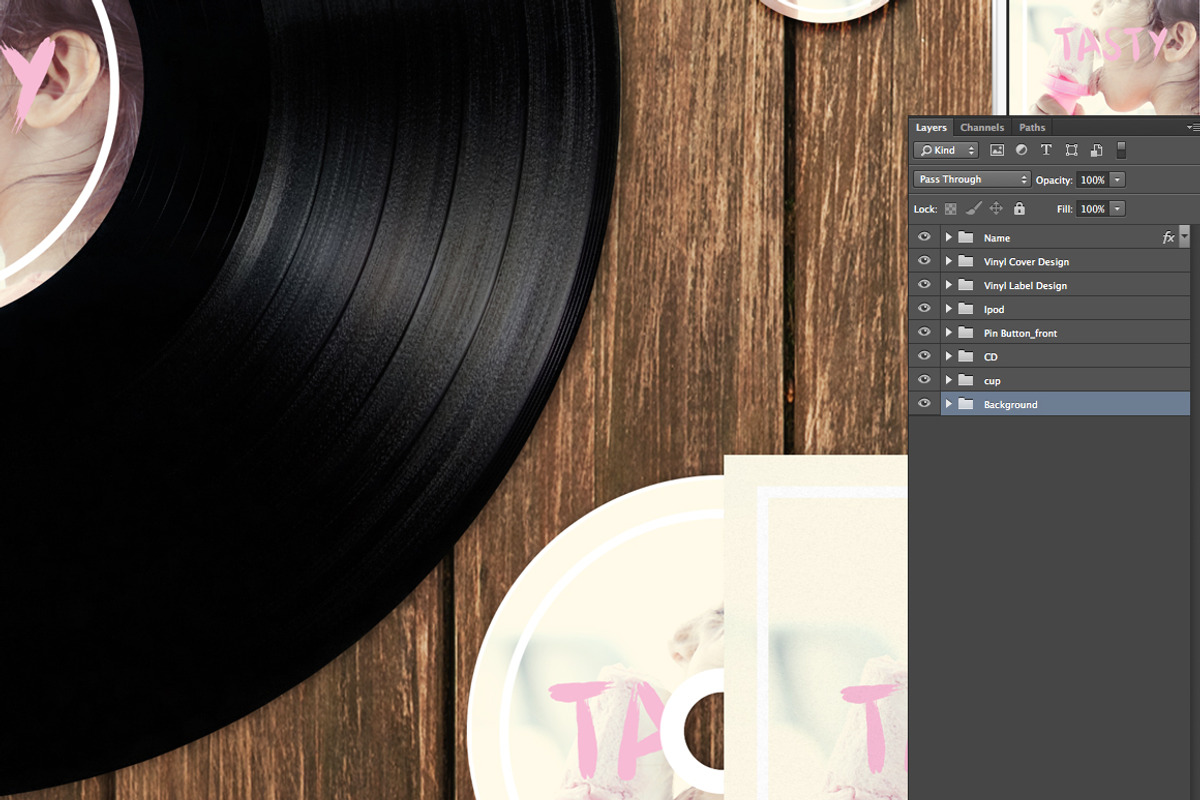This screenshot has width=1200, height=800.
Task: Lock transparent pixels icon
Action: tap(950, 209)
